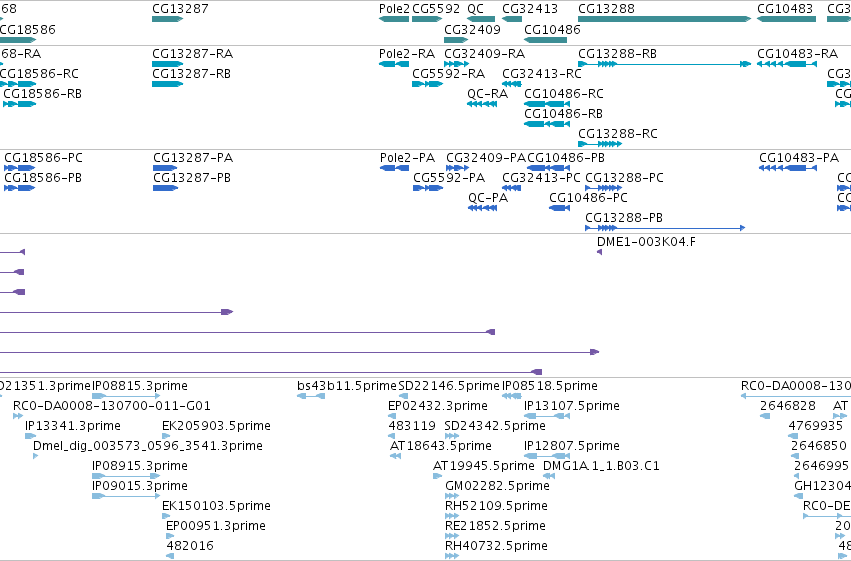
Task: Click transcript CG13288-RB
Action: [x=664, y=64]
